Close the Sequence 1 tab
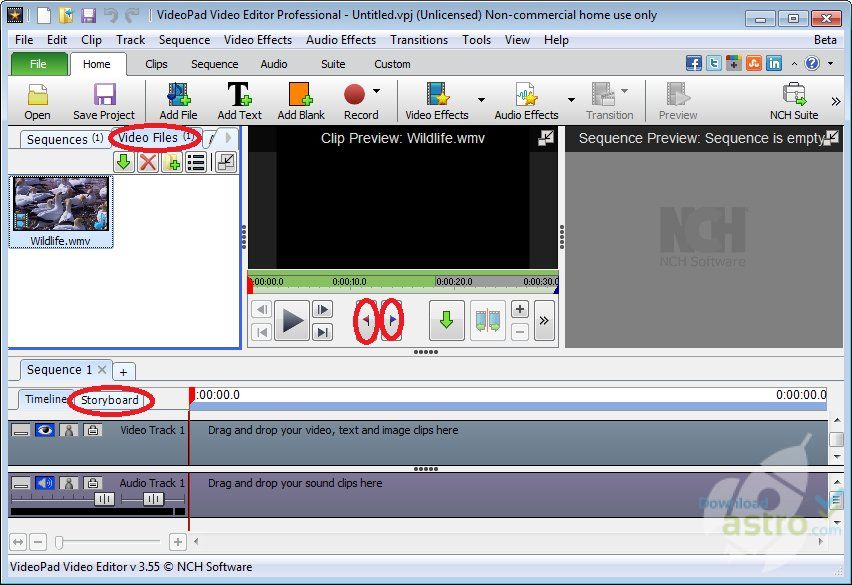The image size is (852, 585). click(x=102, y=369)
